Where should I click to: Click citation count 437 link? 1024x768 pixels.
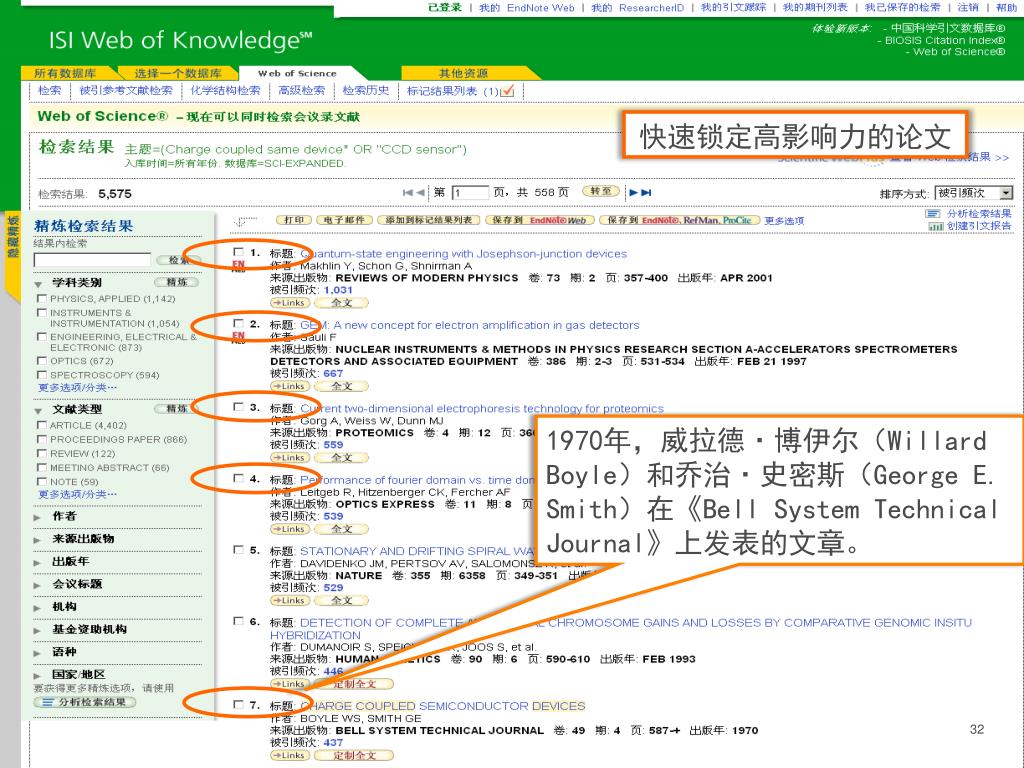pyautogui.click(x=333, y=743)
